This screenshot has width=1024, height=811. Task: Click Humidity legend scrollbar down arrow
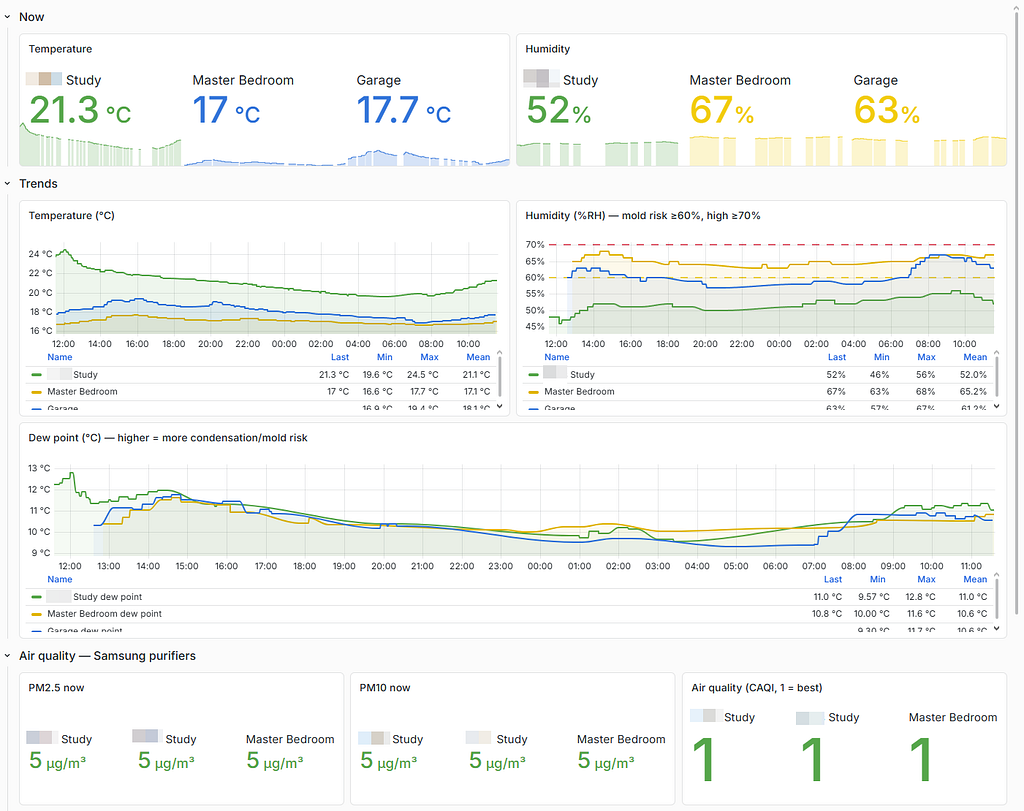(997, 406)
